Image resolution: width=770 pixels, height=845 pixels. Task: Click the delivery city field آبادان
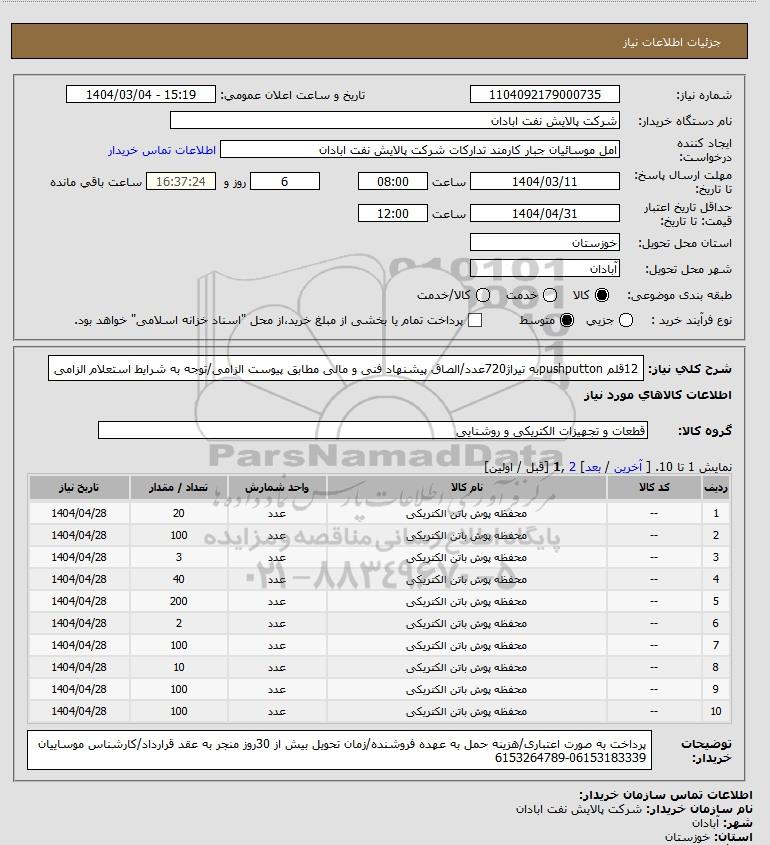click(545, 268)
